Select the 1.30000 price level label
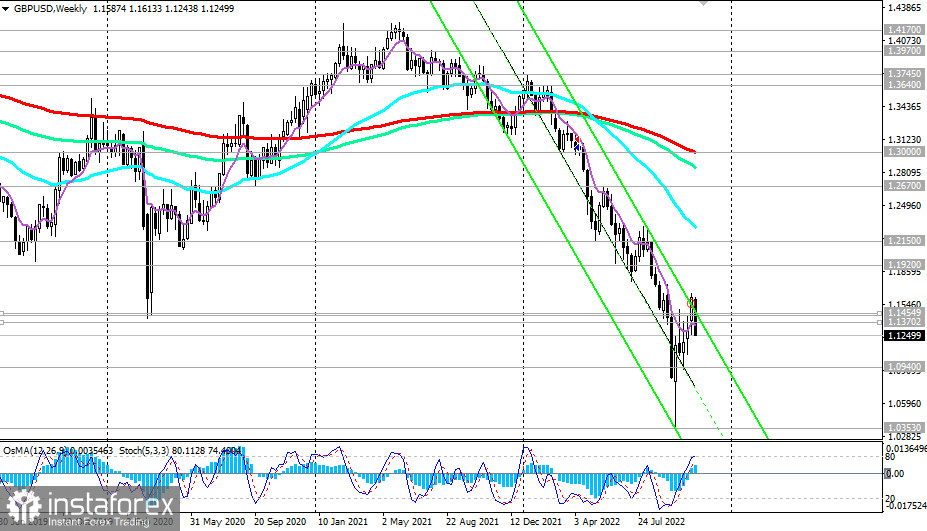927x531 pixels. pyautogui.click(x=903, y=151)
